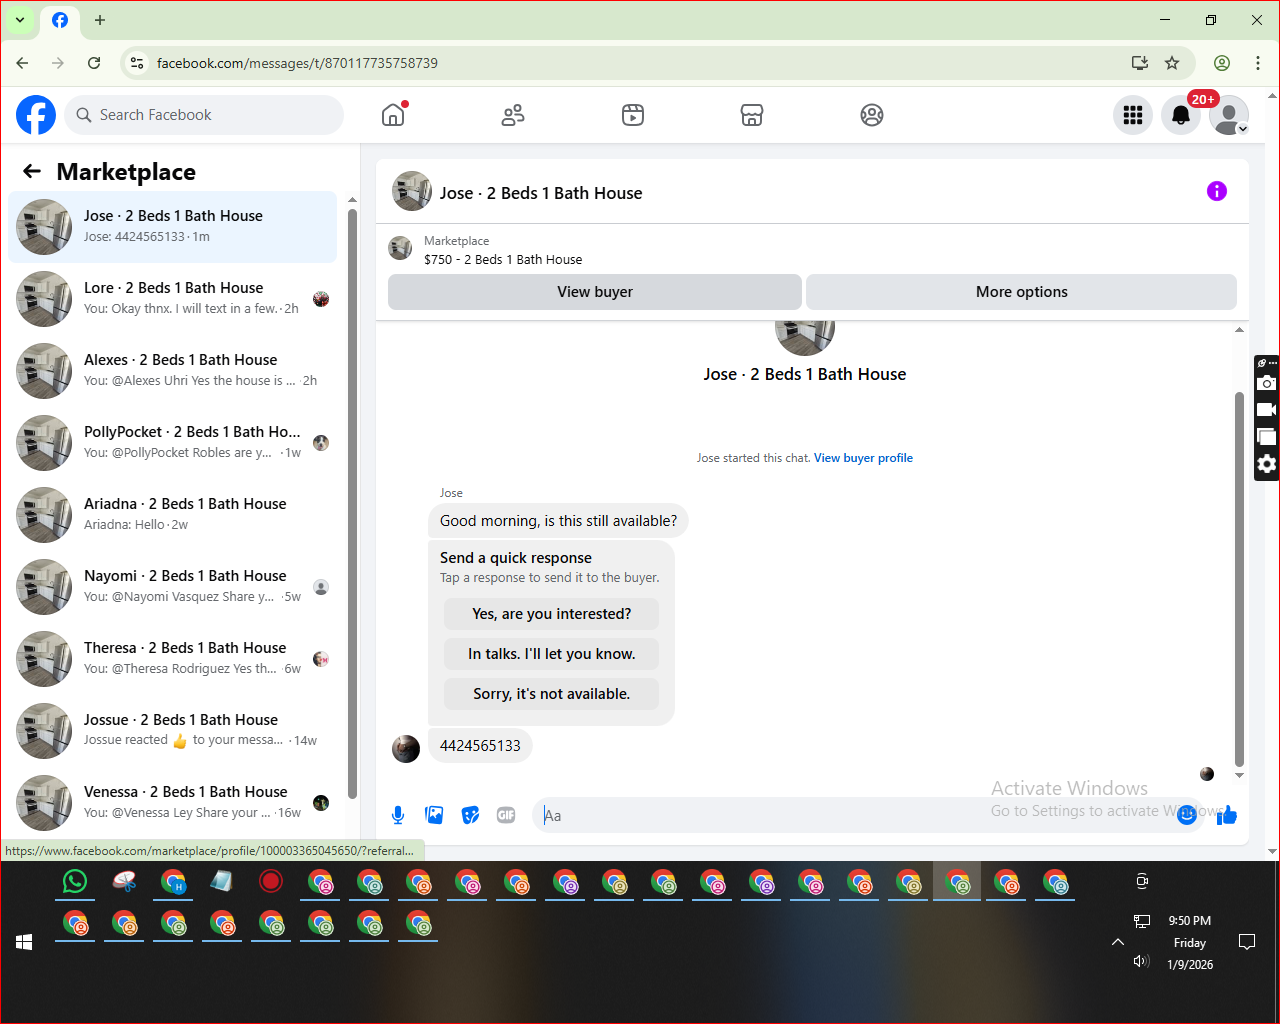Click the Facebook logo
Image resolution: width=1280 pixels, height=1024 pixels.
click(36, 115)
